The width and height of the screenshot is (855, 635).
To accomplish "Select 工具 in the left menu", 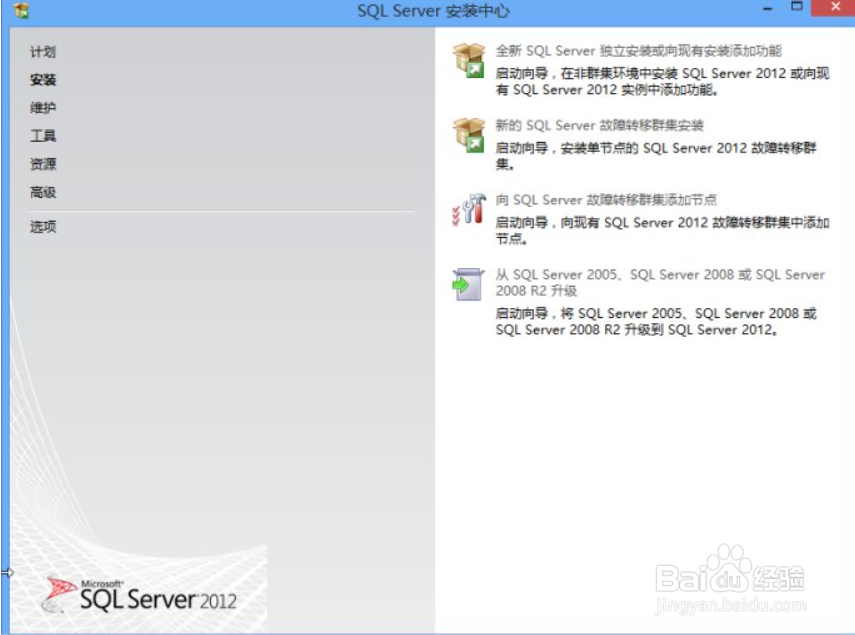I will [43, 136].
